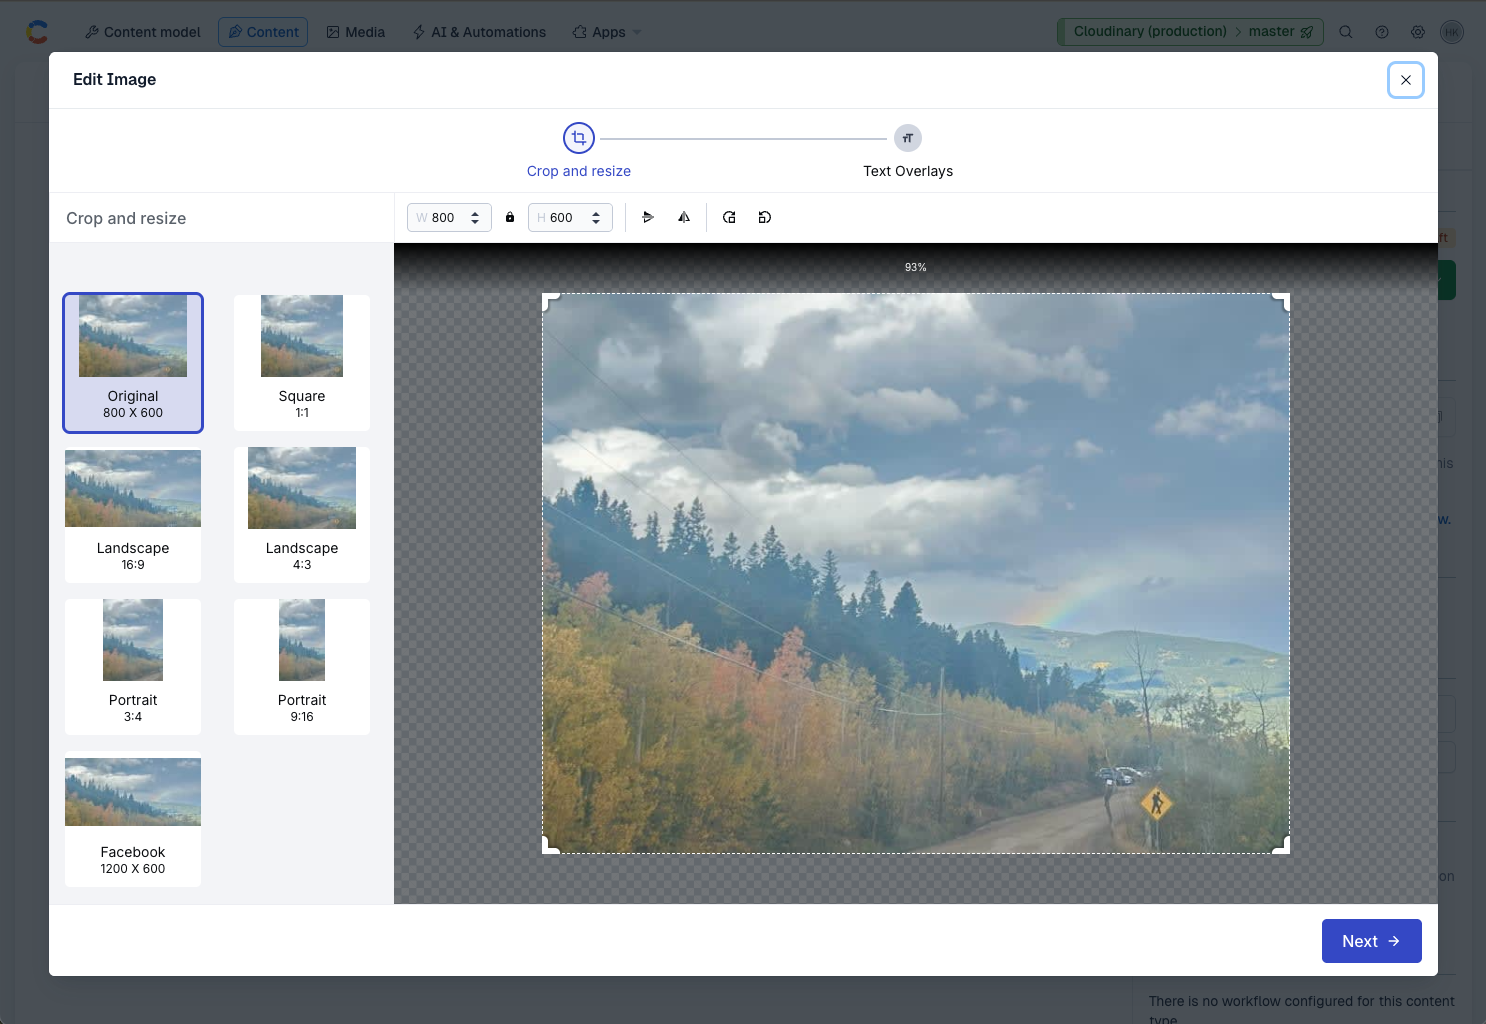Rotate the image counterclockwise

pos(765,217)
